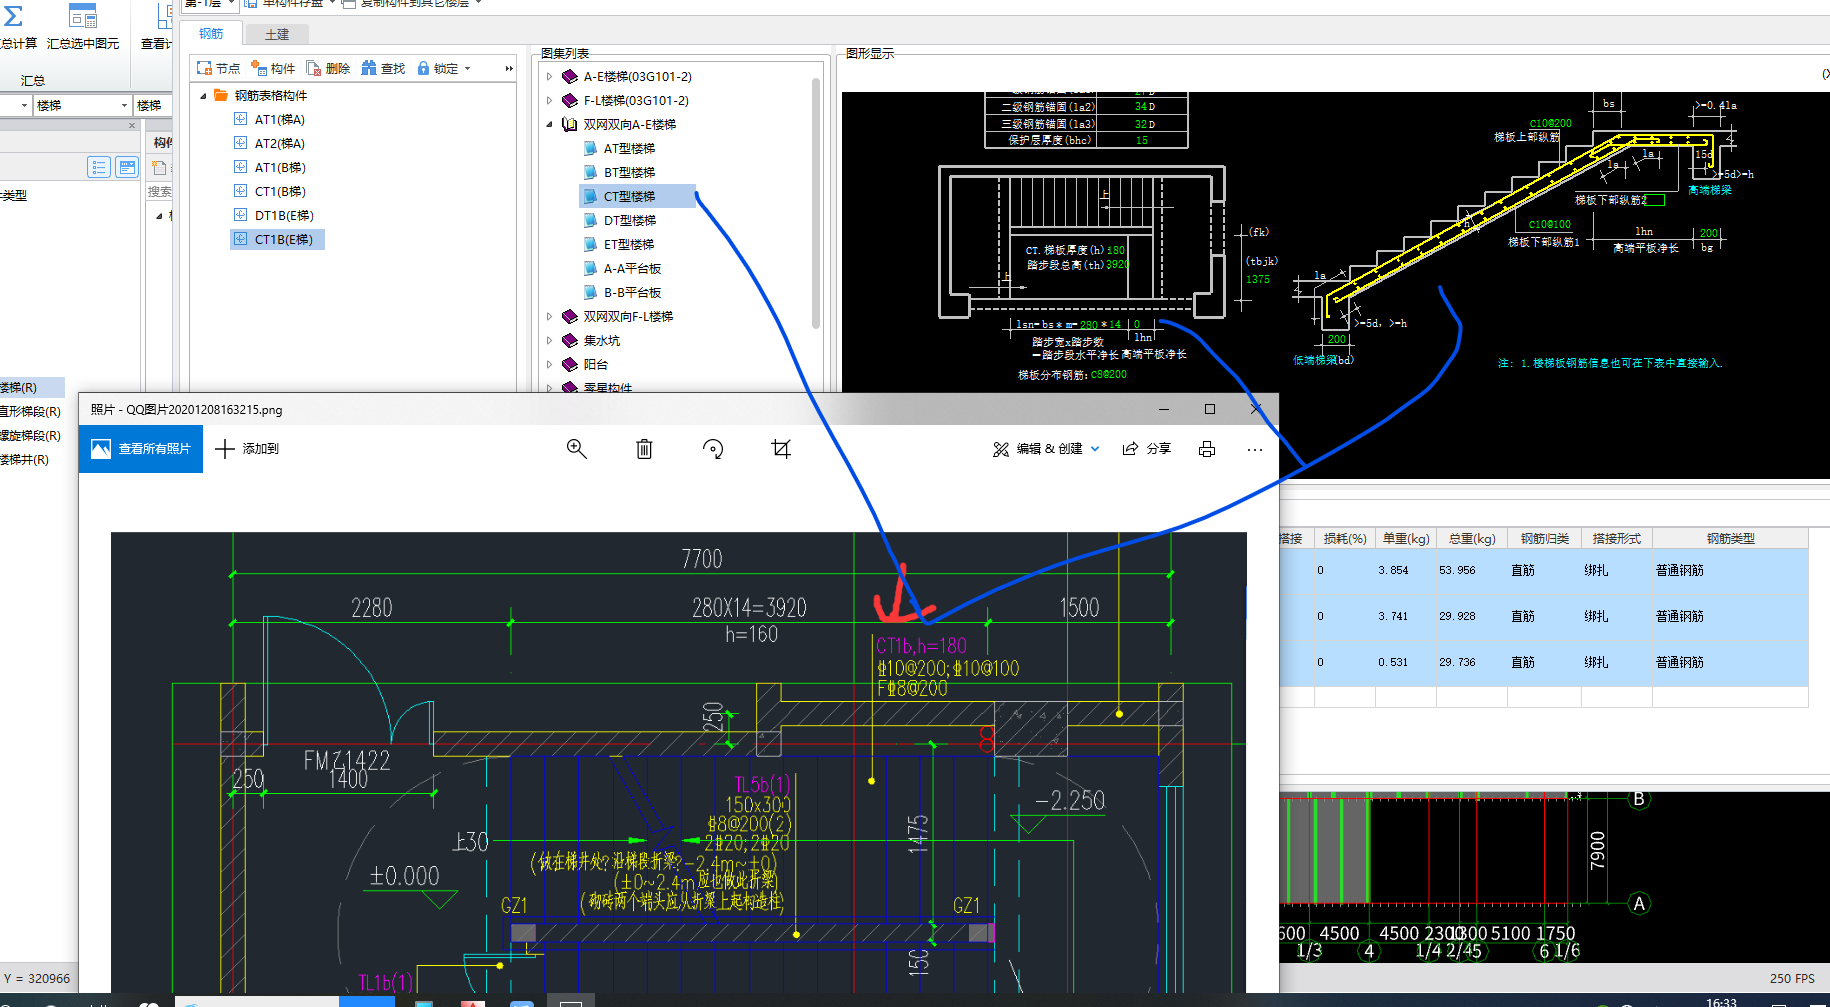Click the 锁定 padlock icon
Image resolution: width=1830 pixels, height=1007 pixels.
423,68
